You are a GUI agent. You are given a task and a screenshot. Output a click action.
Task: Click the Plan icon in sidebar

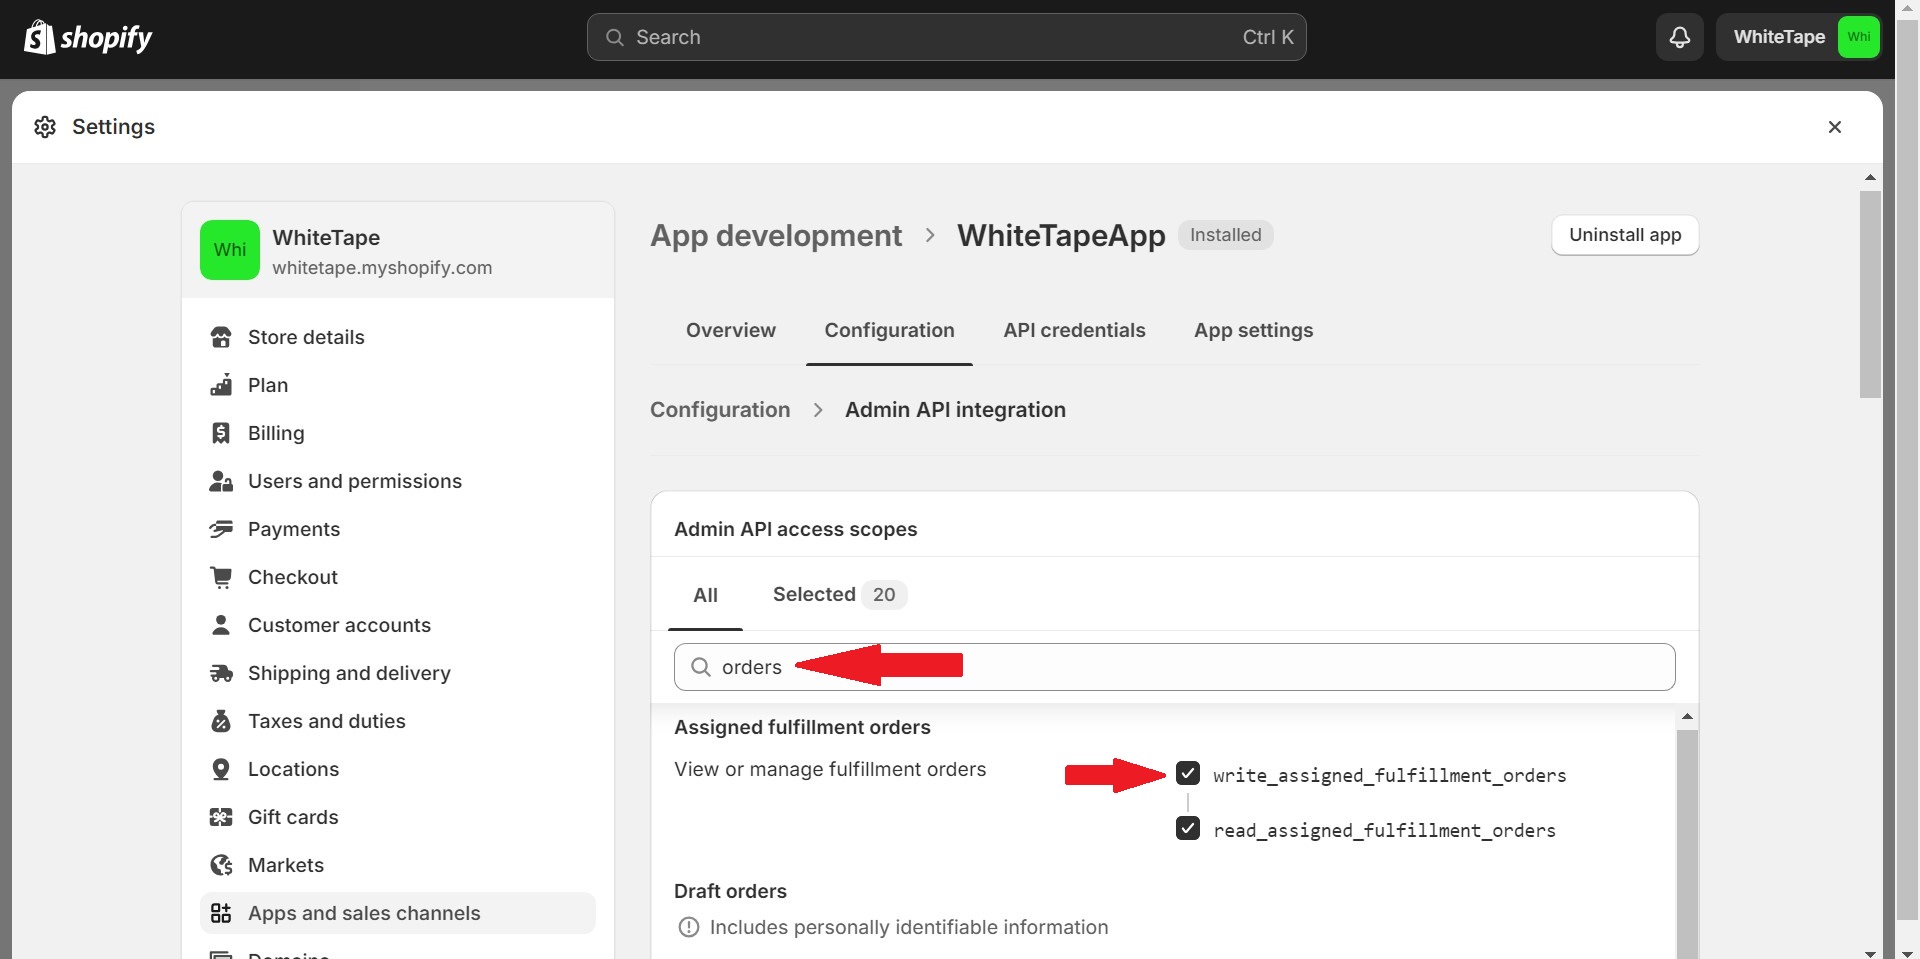[x=221, y=385]
